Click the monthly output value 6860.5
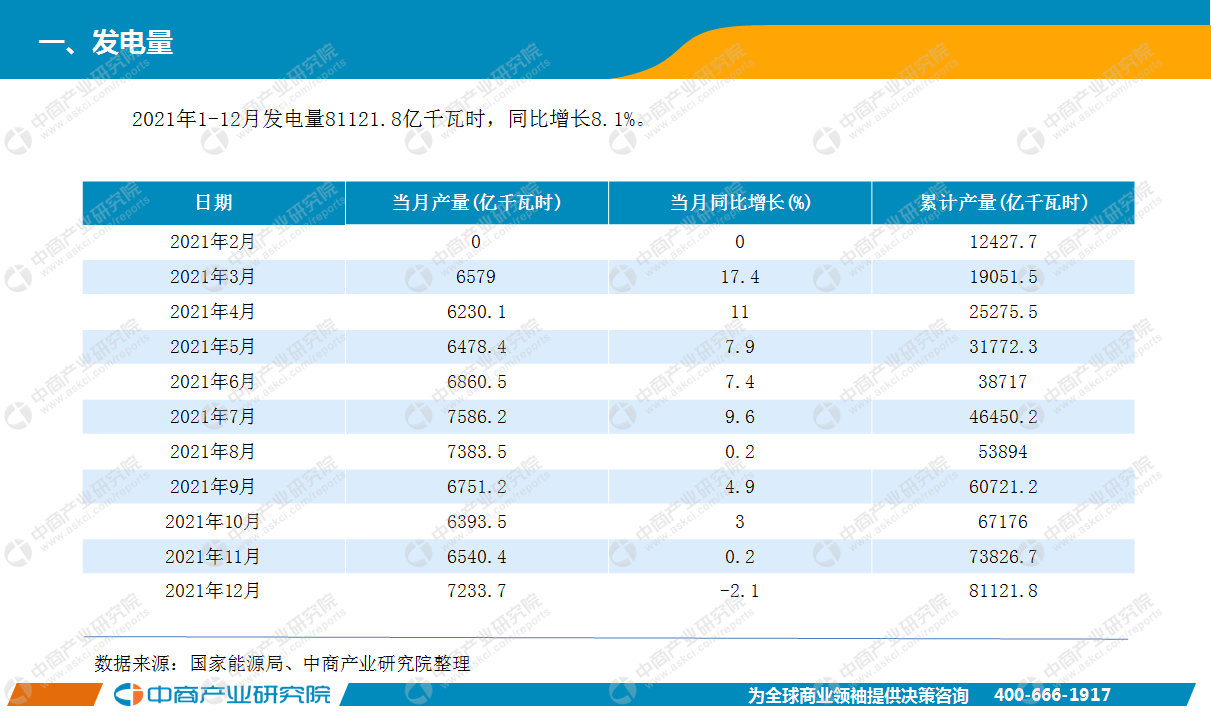 coord(476,382)
